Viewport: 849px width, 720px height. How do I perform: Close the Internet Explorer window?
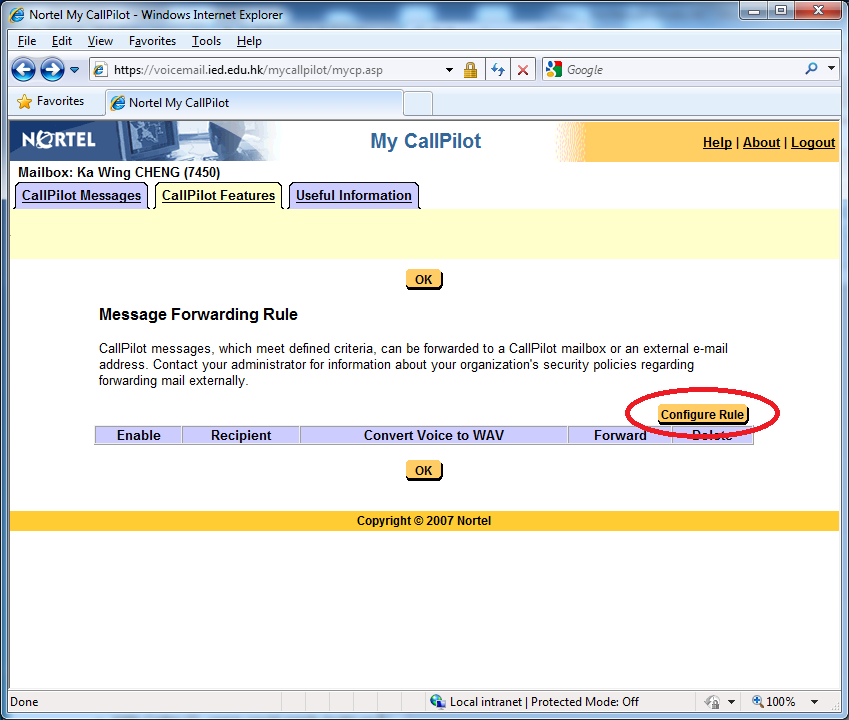click(818, 10)
